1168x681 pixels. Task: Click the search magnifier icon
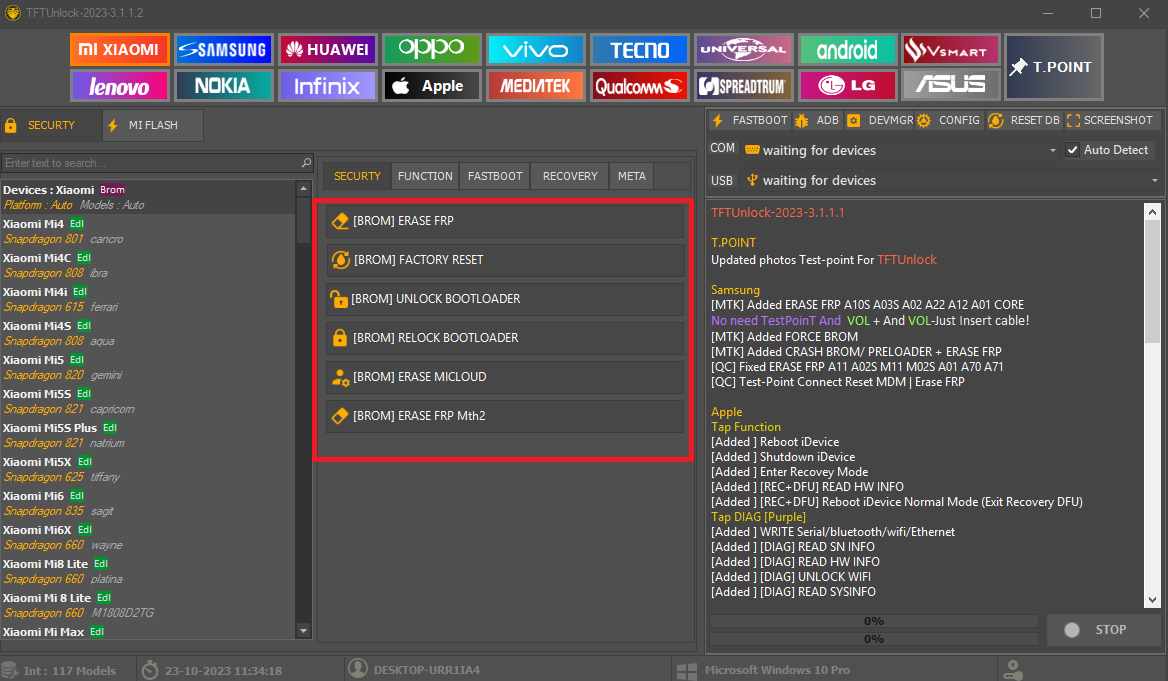pyautogui.click(x=305, y=162)
